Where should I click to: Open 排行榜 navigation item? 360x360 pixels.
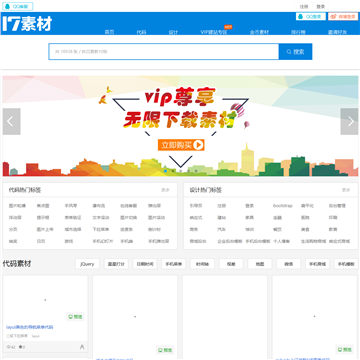298,32
